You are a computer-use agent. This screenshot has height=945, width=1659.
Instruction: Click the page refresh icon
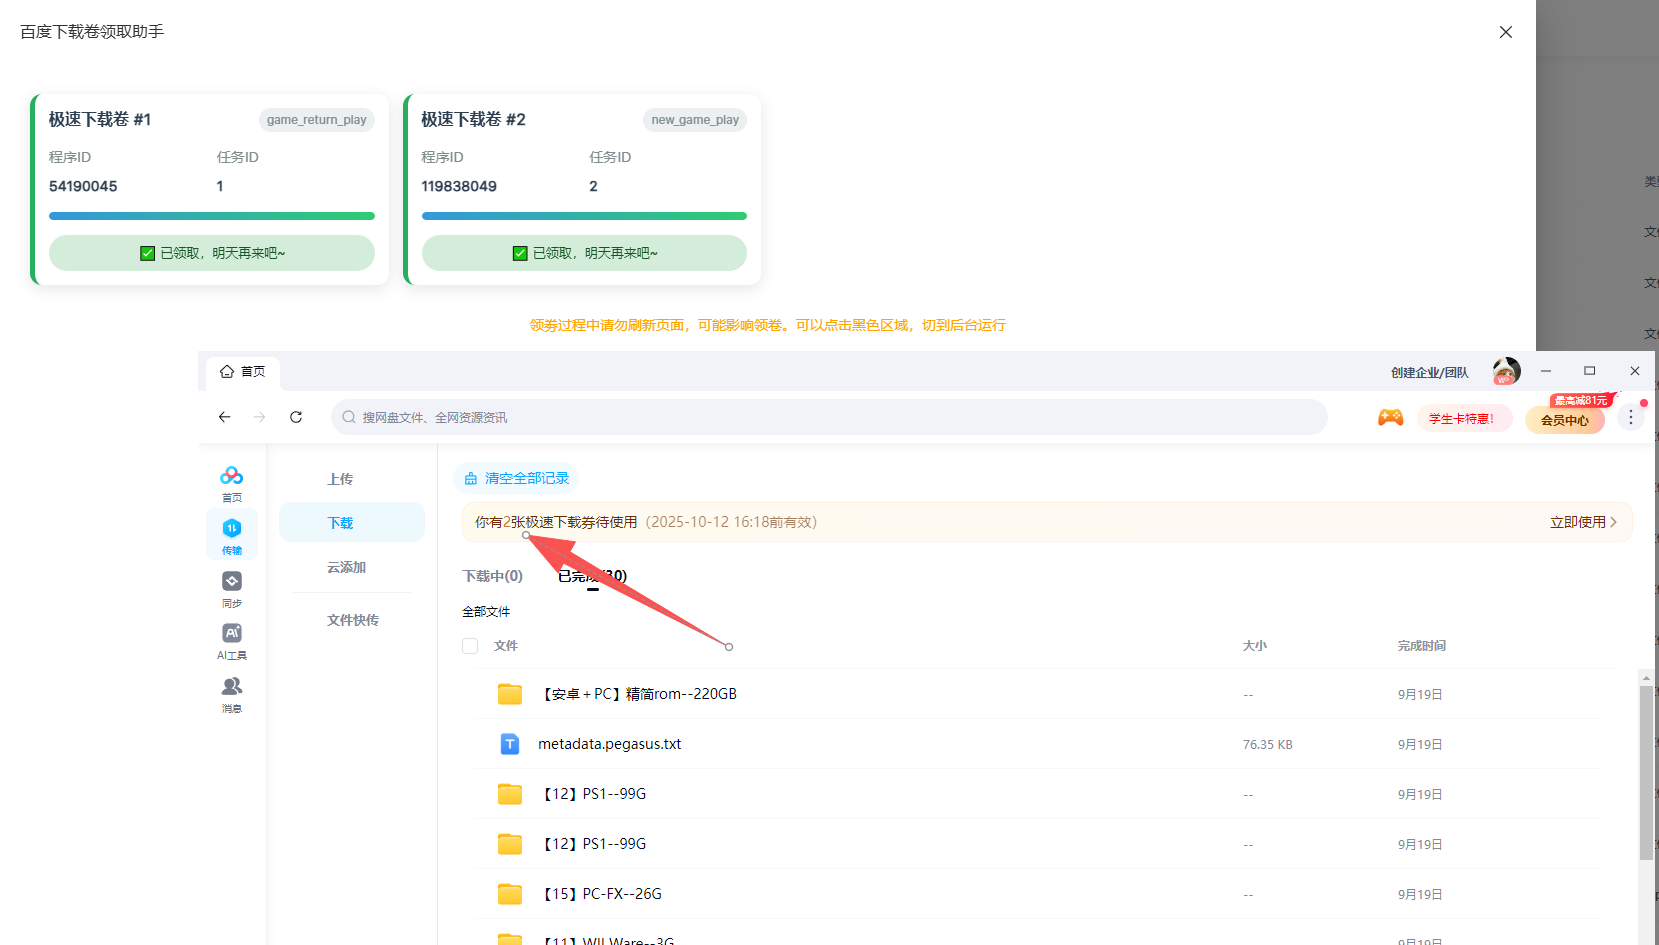296,417
